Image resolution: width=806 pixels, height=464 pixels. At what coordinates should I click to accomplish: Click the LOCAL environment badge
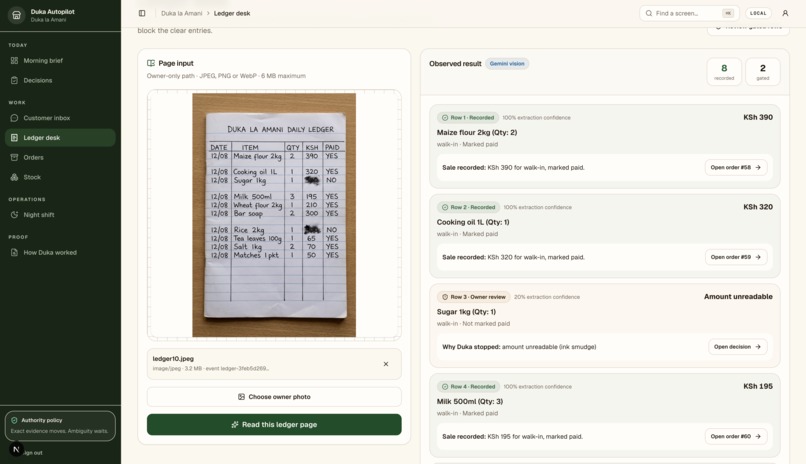pos(758,13)
